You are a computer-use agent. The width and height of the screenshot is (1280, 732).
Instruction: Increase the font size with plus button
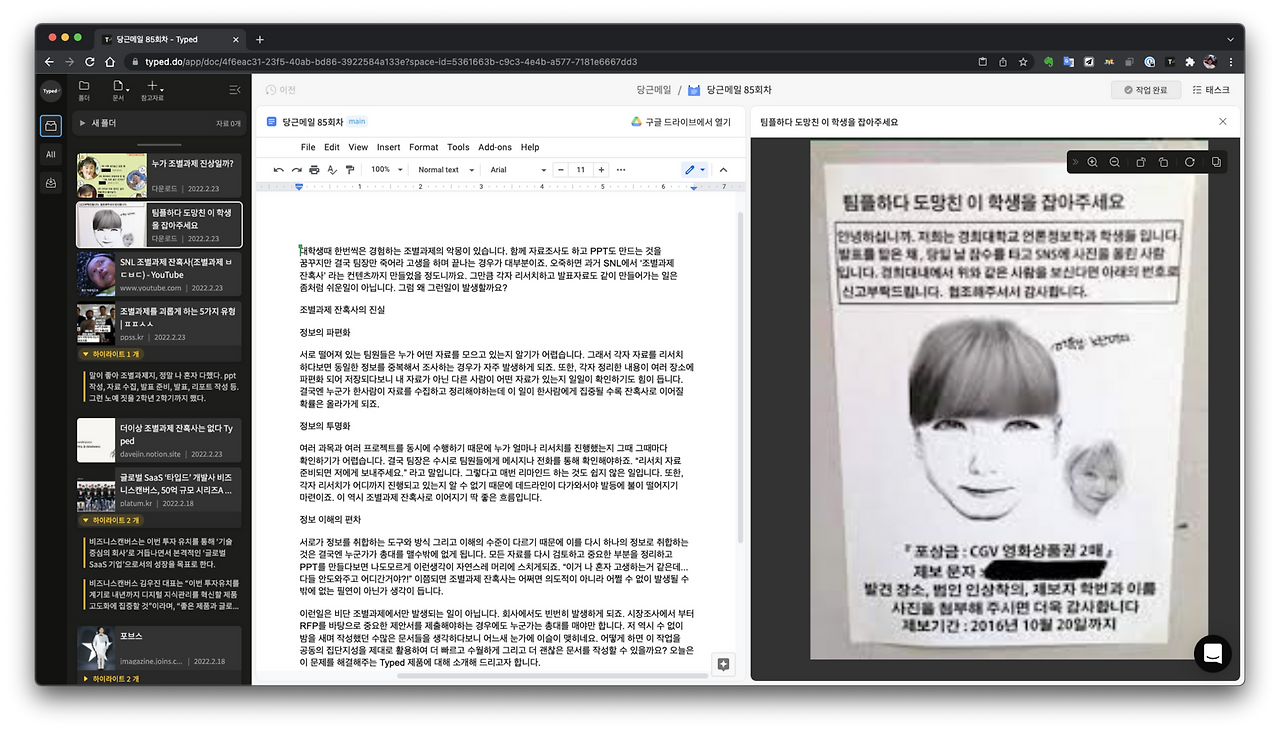point(600,170)
